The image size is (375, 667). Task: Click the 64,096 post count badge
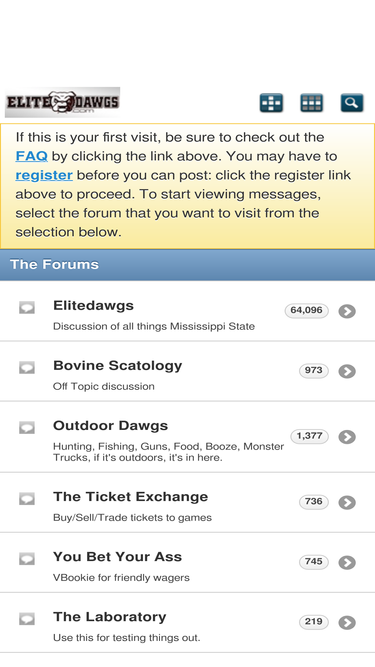pos(307,311)
